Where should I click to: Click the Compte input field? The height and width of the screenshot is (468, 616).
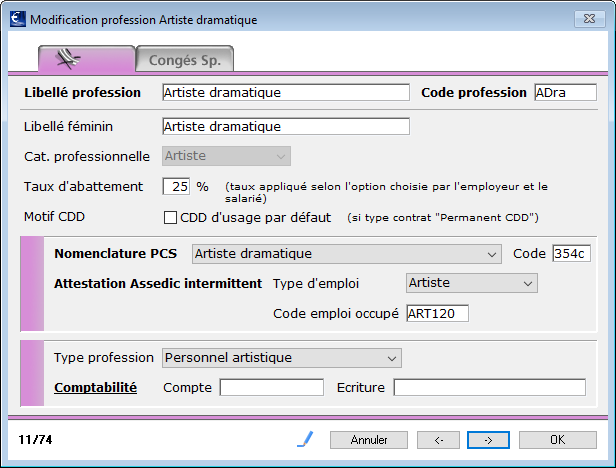click(271, 387)
